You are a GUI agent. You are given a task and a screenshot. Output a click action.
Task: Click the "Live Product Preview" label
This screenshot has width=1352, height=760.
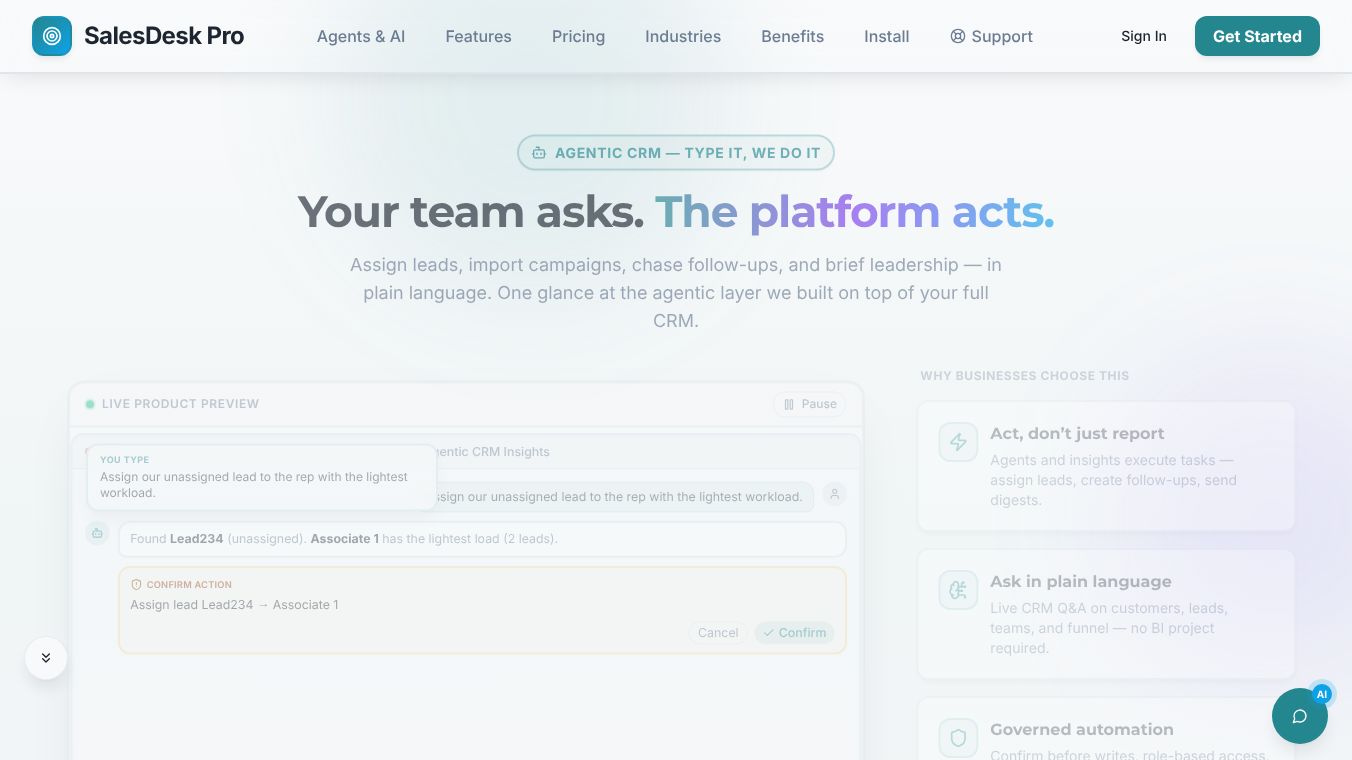tap(180, 404)
